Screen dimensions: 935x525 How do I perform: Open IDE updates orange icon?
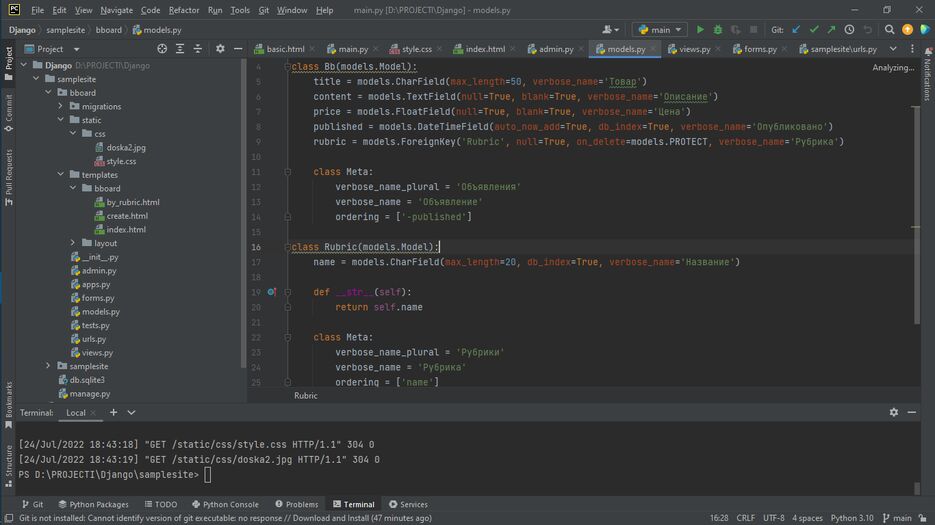pyautogui.click(x=907, y=29)
